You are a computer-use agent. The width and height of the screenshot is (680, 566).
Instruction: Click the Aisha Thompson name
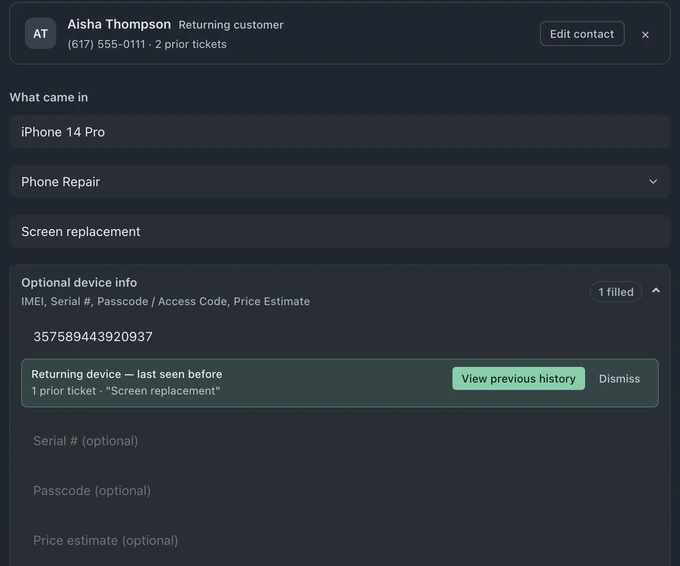[119, 24]
